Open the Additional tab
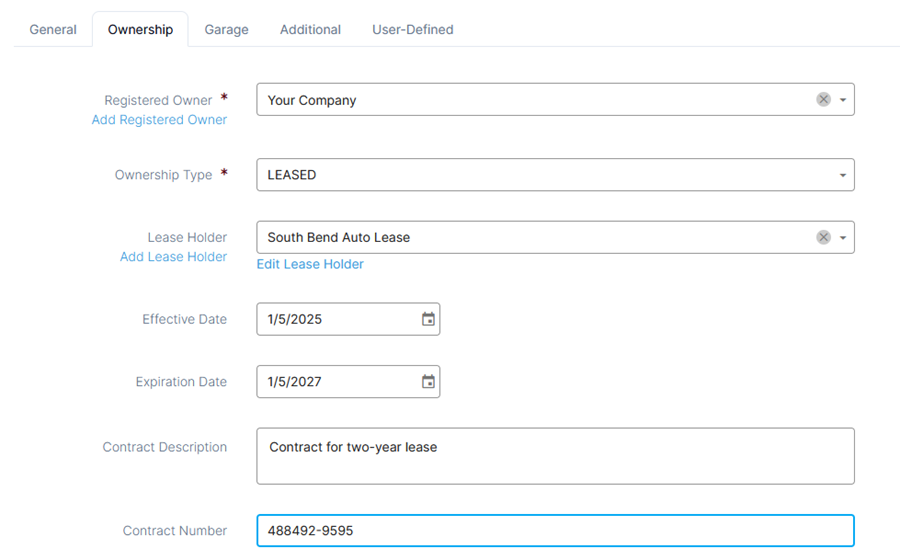The image size is (900, 560). 310,29
